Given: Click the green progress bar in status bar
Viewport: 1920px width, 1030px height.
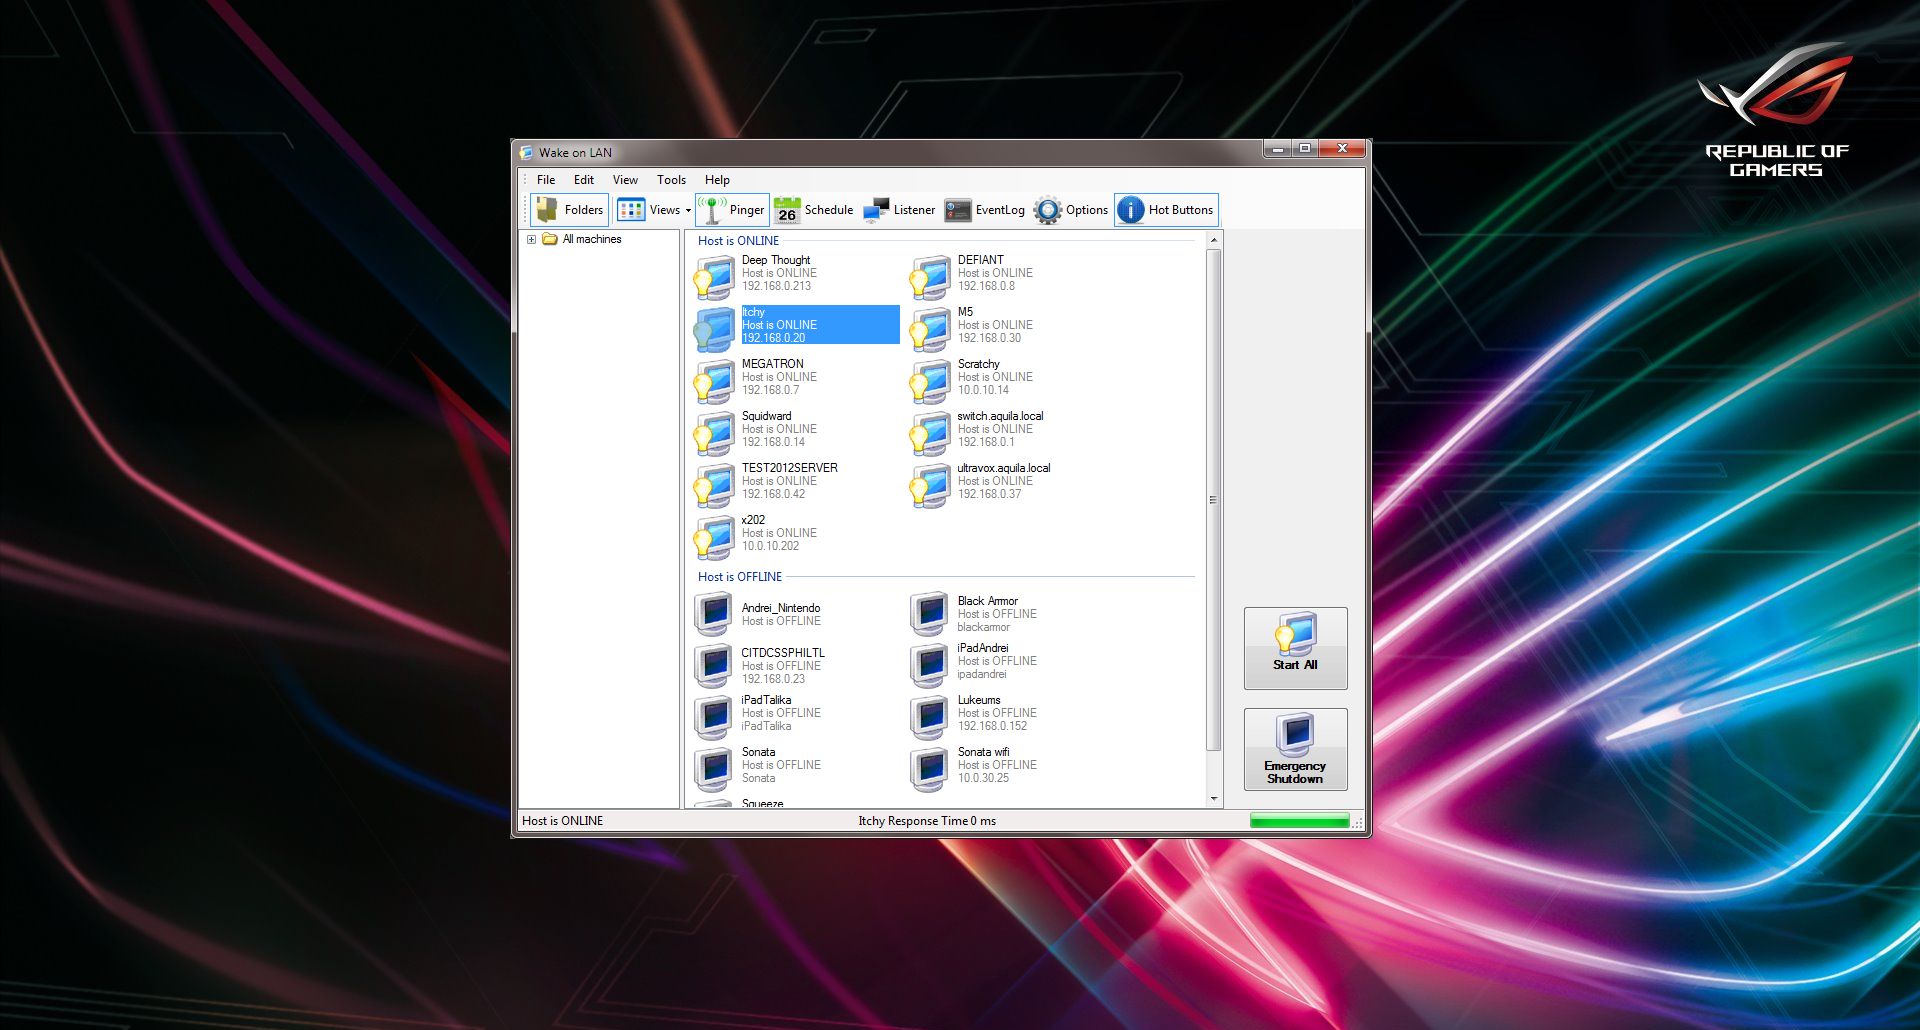Looking at the screenshot, I should coord(1299,821).
